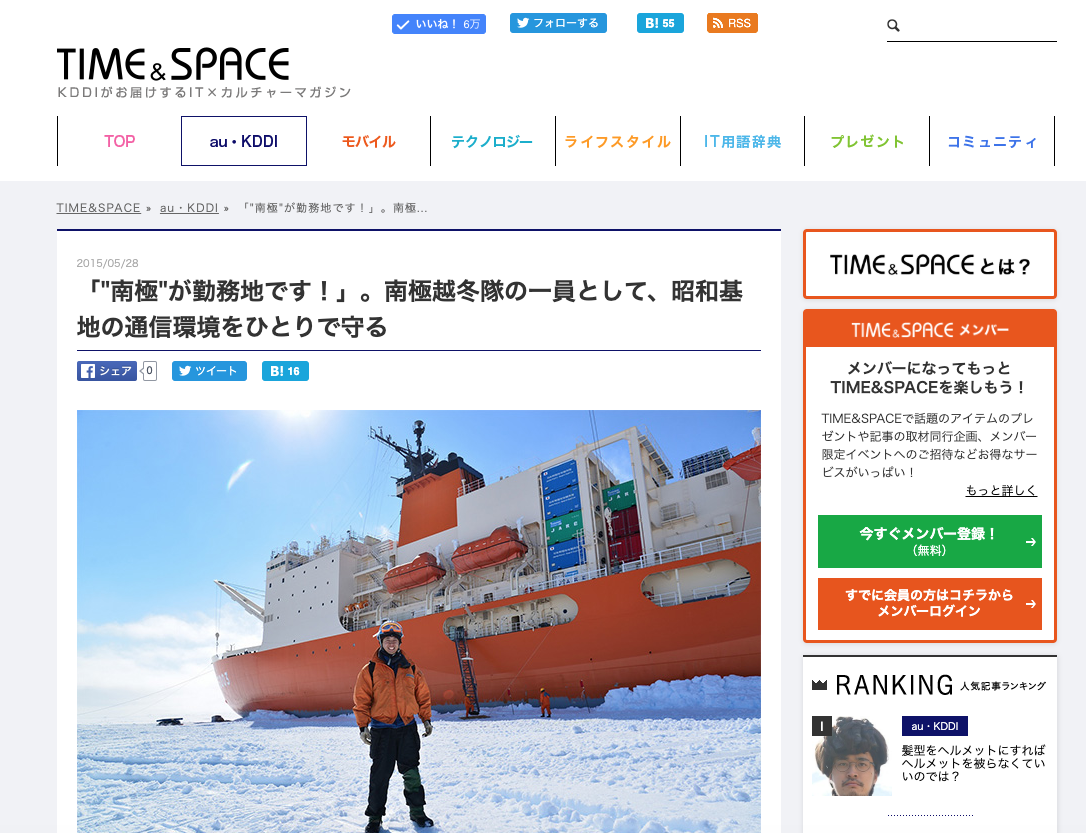The width and height of the screenshot is (1086, 833).
Task: Click the orange メンバーログイン button
Action: [929, 604]
